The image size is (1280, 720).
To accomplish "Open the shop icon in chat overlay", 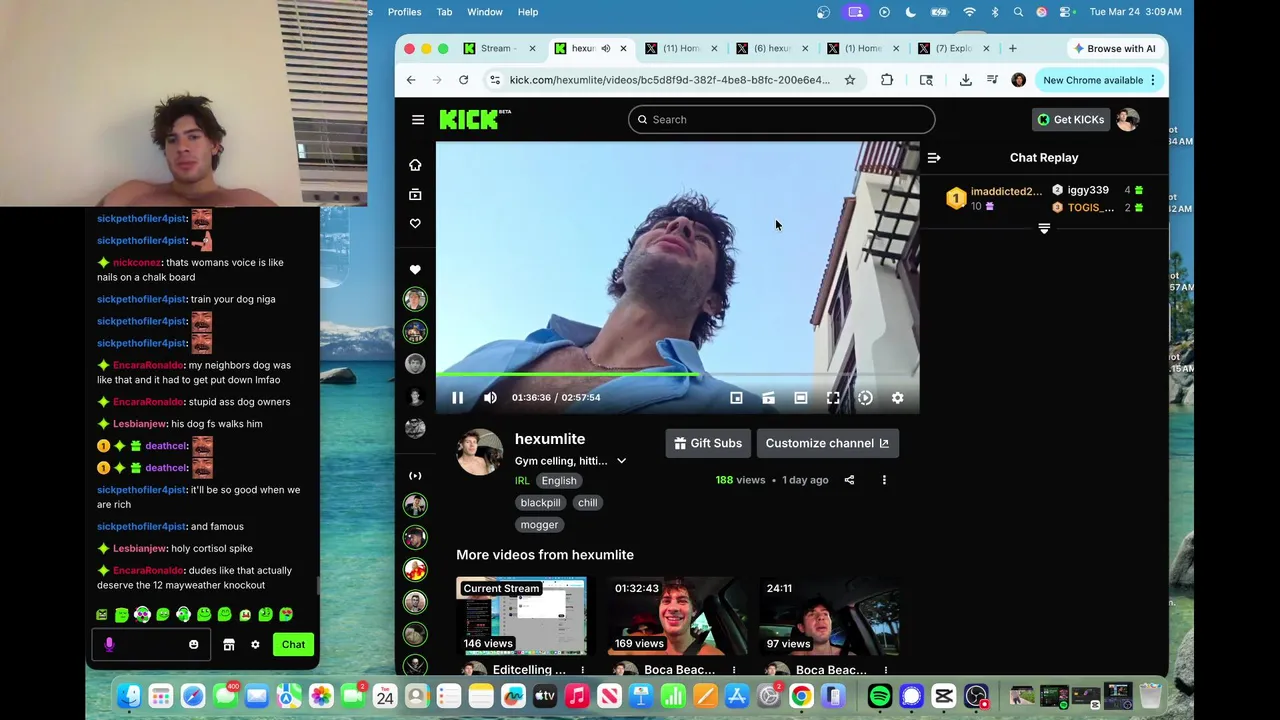I will click(x=229, y=645).
